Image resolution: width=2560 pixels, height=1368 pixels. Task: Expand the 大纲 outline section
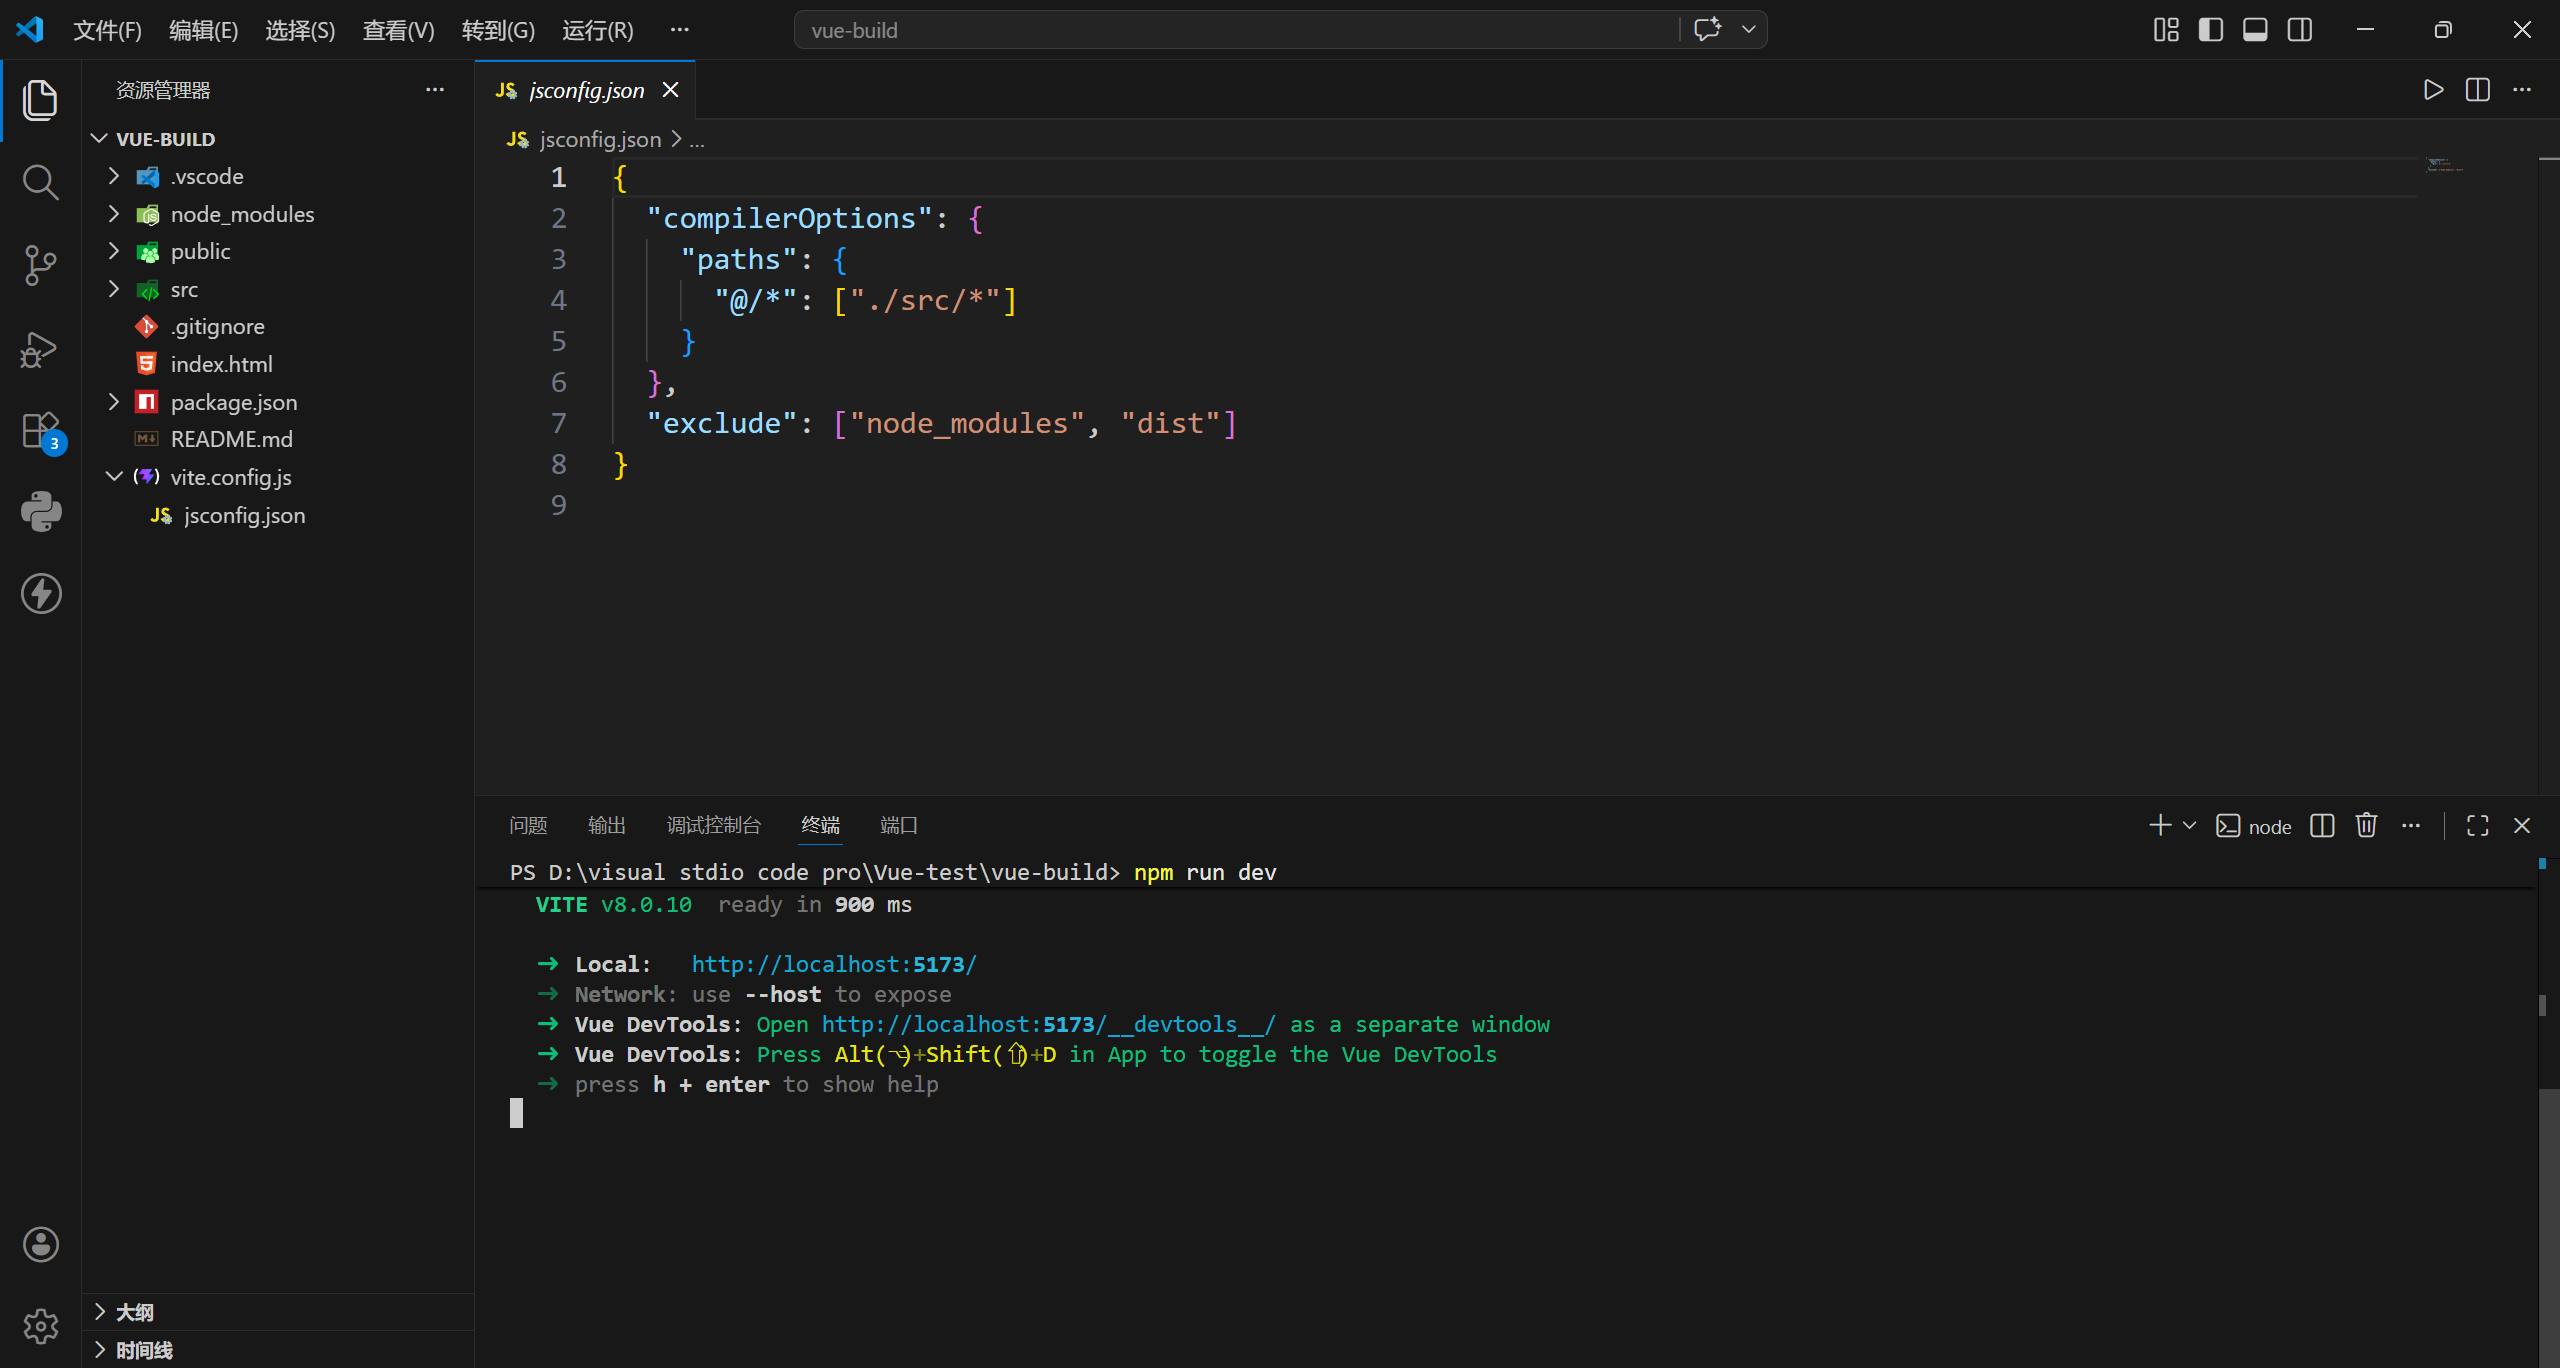(x=134, y=1312)
